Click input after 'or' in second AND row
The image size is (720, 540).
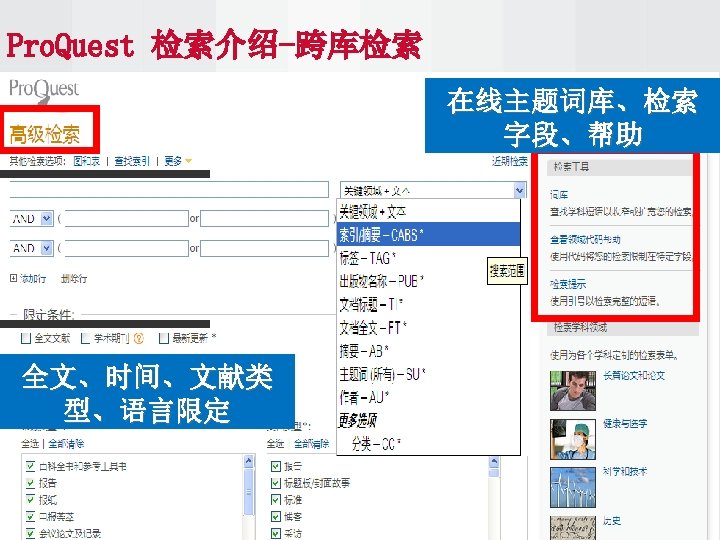(264, 248)
